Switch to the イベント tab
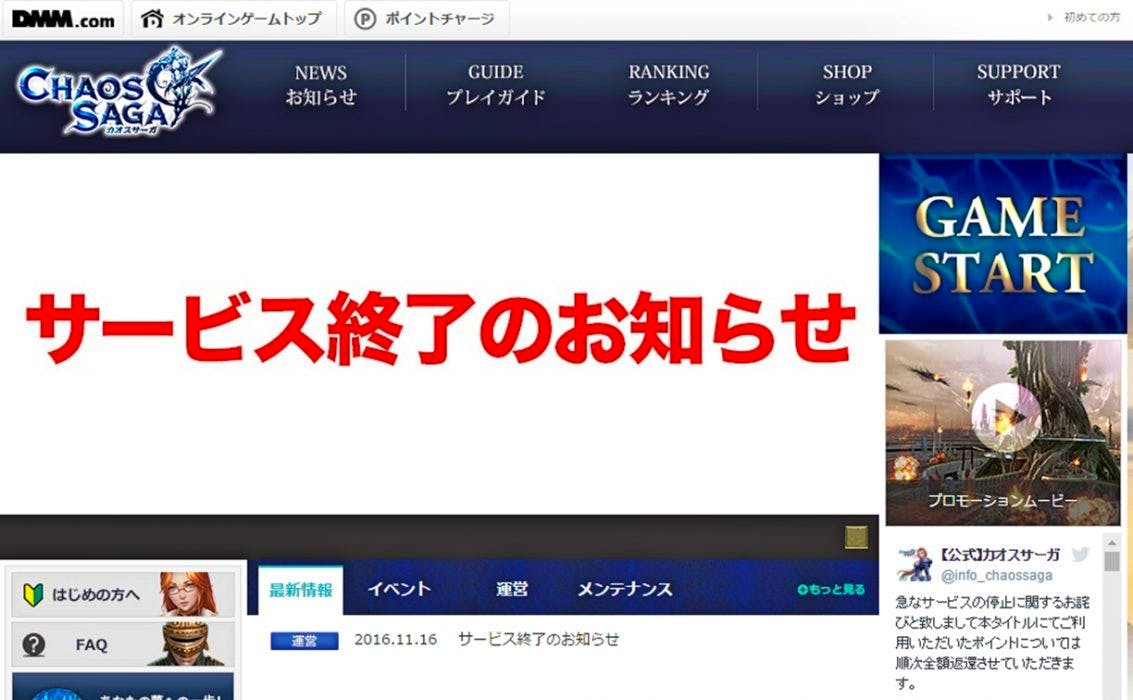 tap(399, 589)
